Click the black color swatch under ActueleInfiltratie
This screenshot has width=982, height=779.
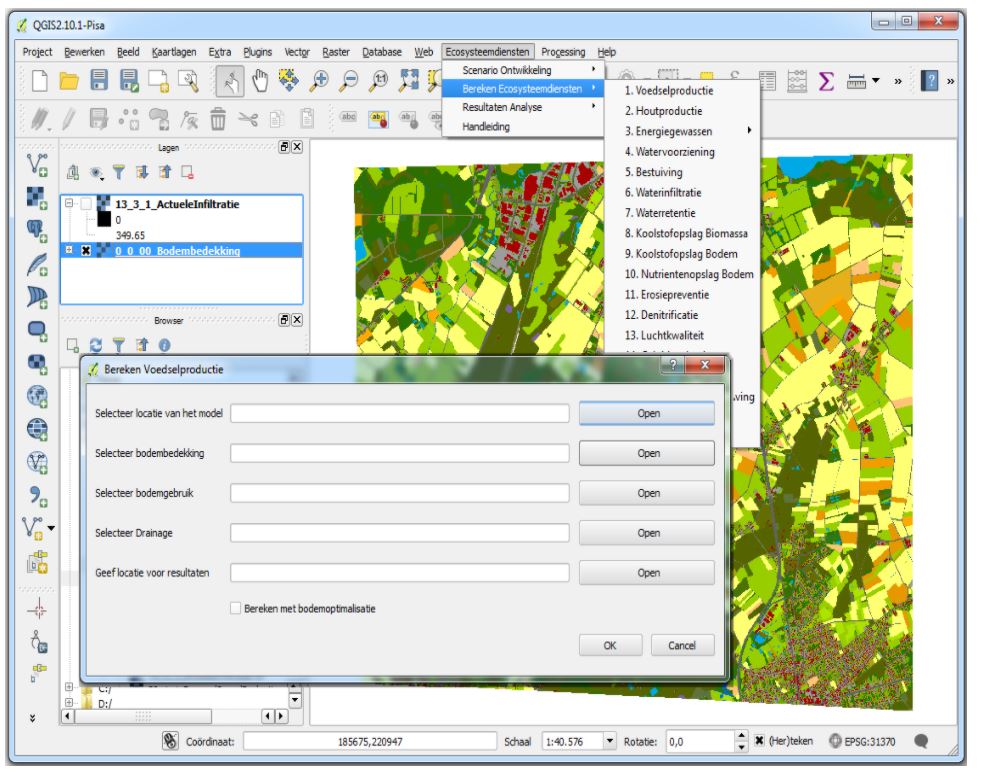(104, 220)
